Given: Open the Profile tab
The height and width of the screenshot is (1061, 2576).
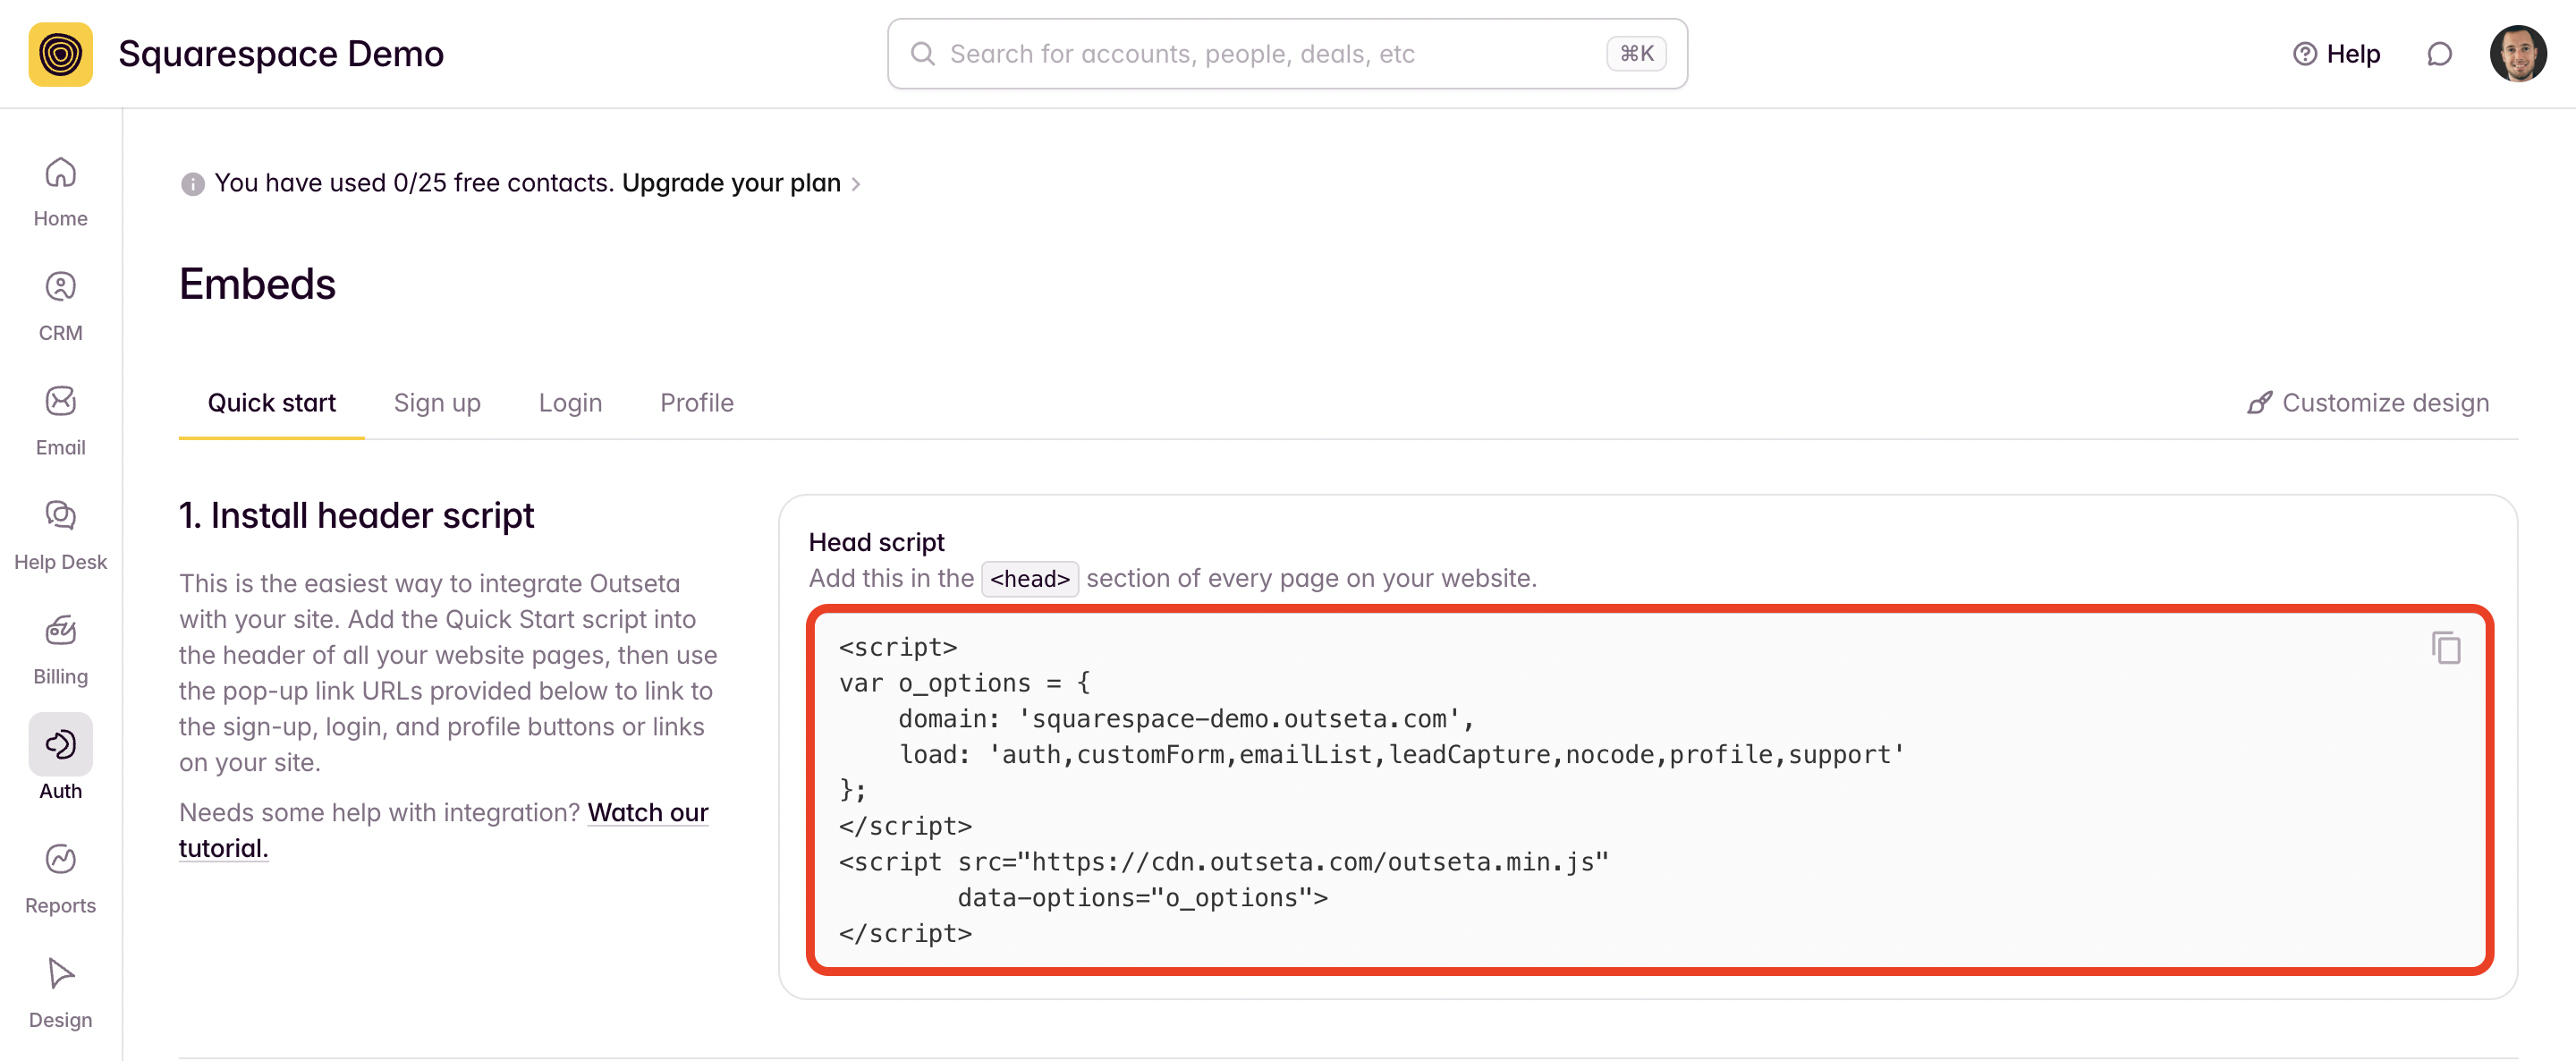Looking at the screenshot, I should (696, 403).
